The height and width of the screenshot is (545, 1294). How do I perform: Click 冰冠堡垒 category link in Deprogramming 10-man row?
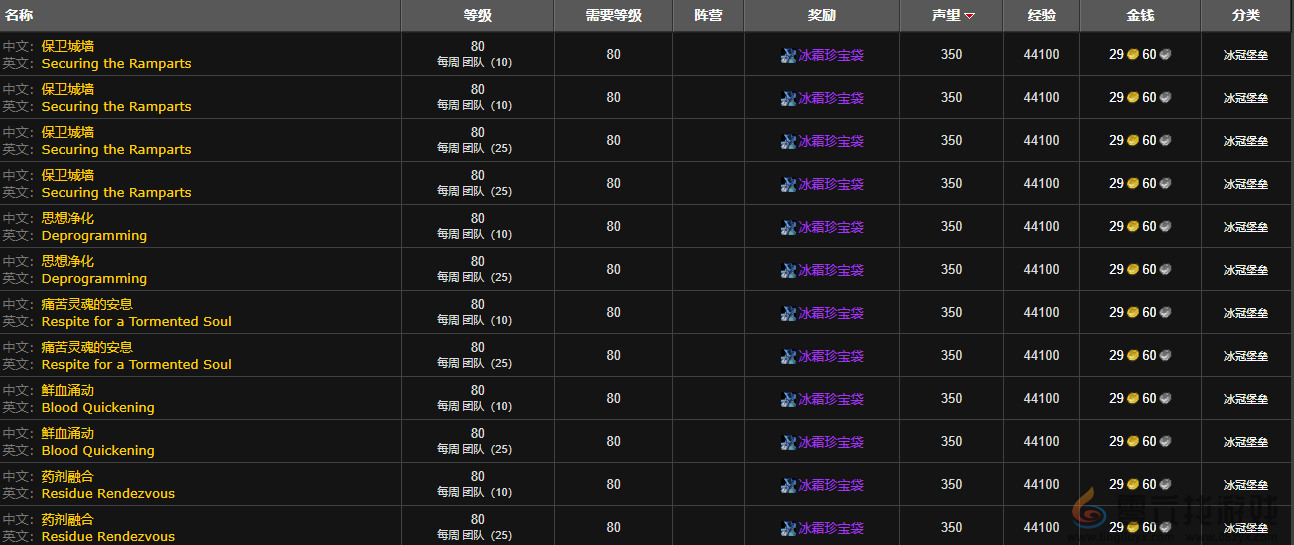pyautogui.click(x=1245, y=227)
